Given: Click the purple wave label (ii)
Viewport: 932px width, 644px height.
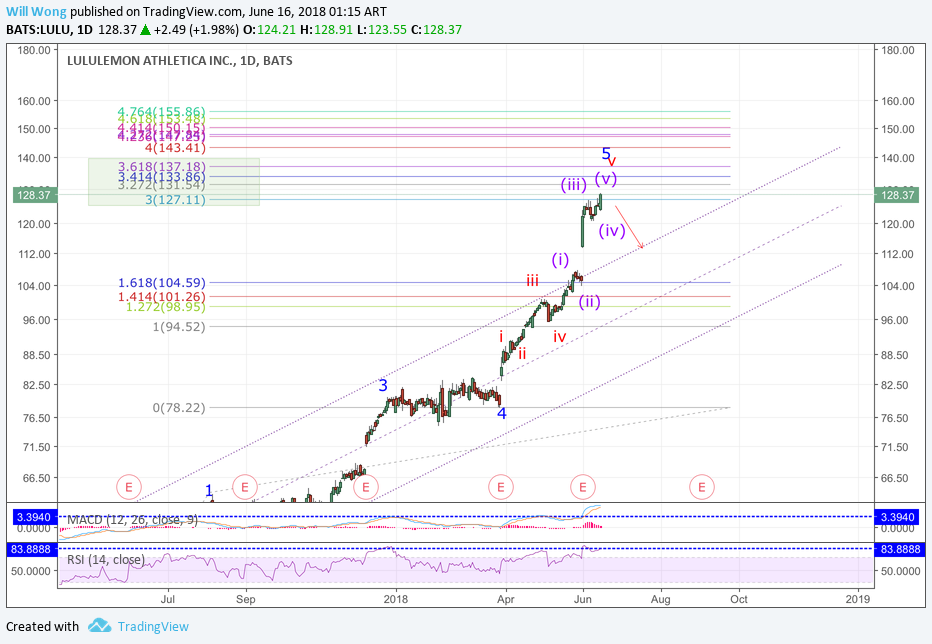Looking at the screenshot, I should [589, 301].
